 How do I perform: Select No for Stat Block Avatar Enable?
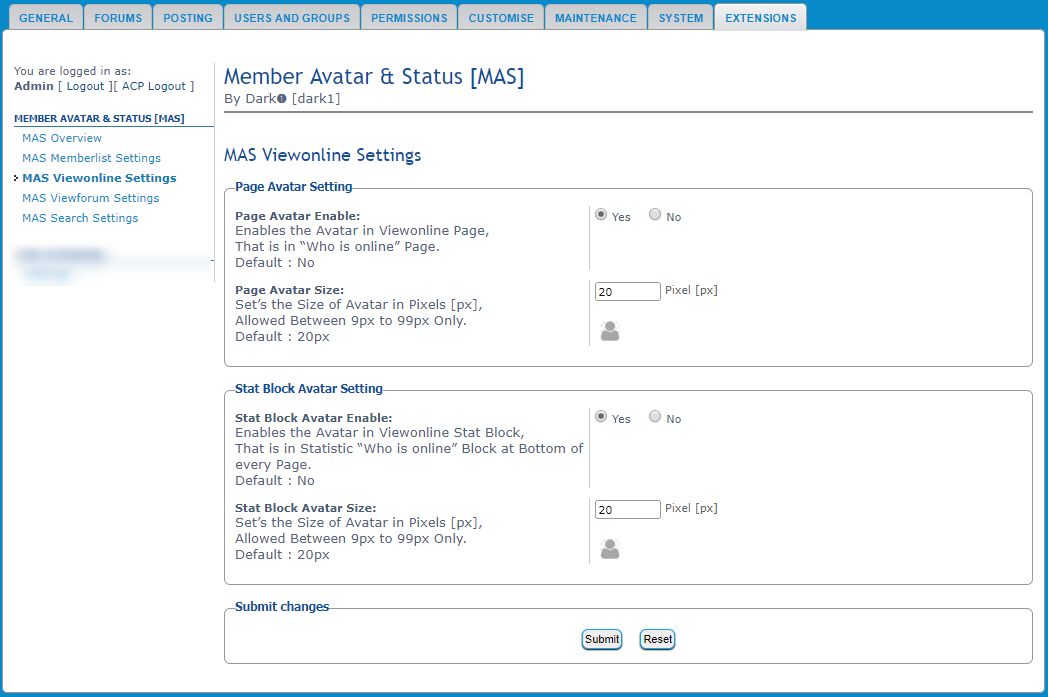click(x=655, y=417)
